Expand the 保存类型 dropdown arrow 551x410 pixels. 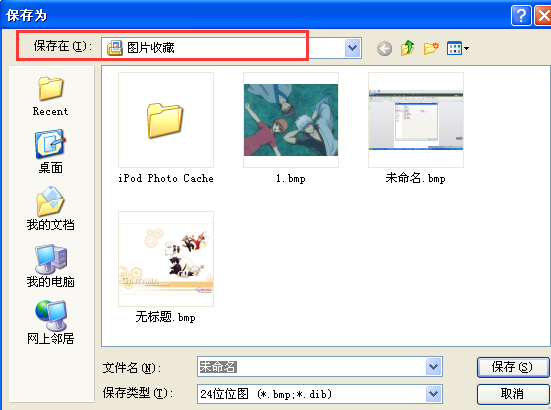pyautogui.click(x=434, y=394)
